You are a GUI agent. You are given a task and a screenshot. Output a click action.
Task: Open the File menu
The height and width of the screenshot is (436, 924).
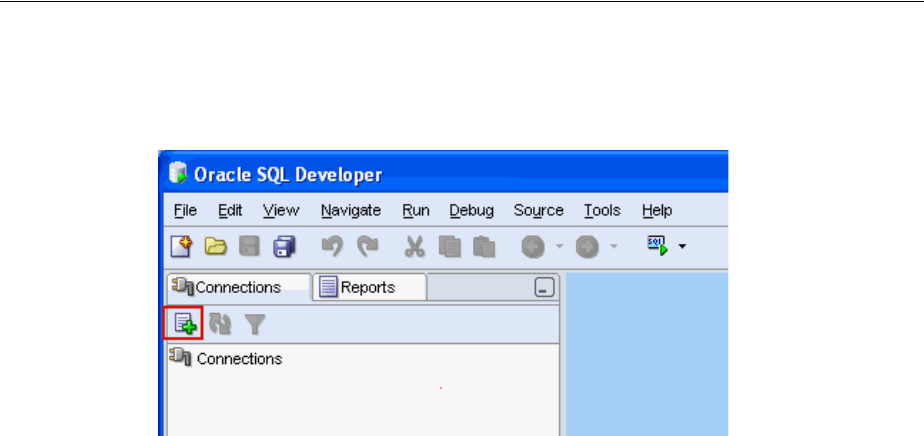click(x=186, y=210)
